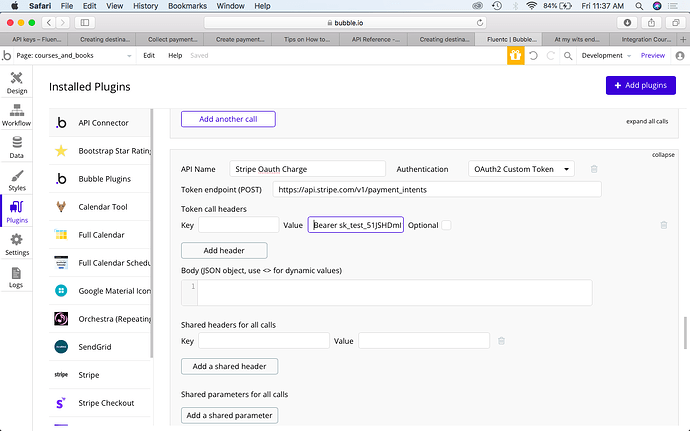Click the Preview link
Viewport: 690px width, 431px height.
tap(653, 55)
